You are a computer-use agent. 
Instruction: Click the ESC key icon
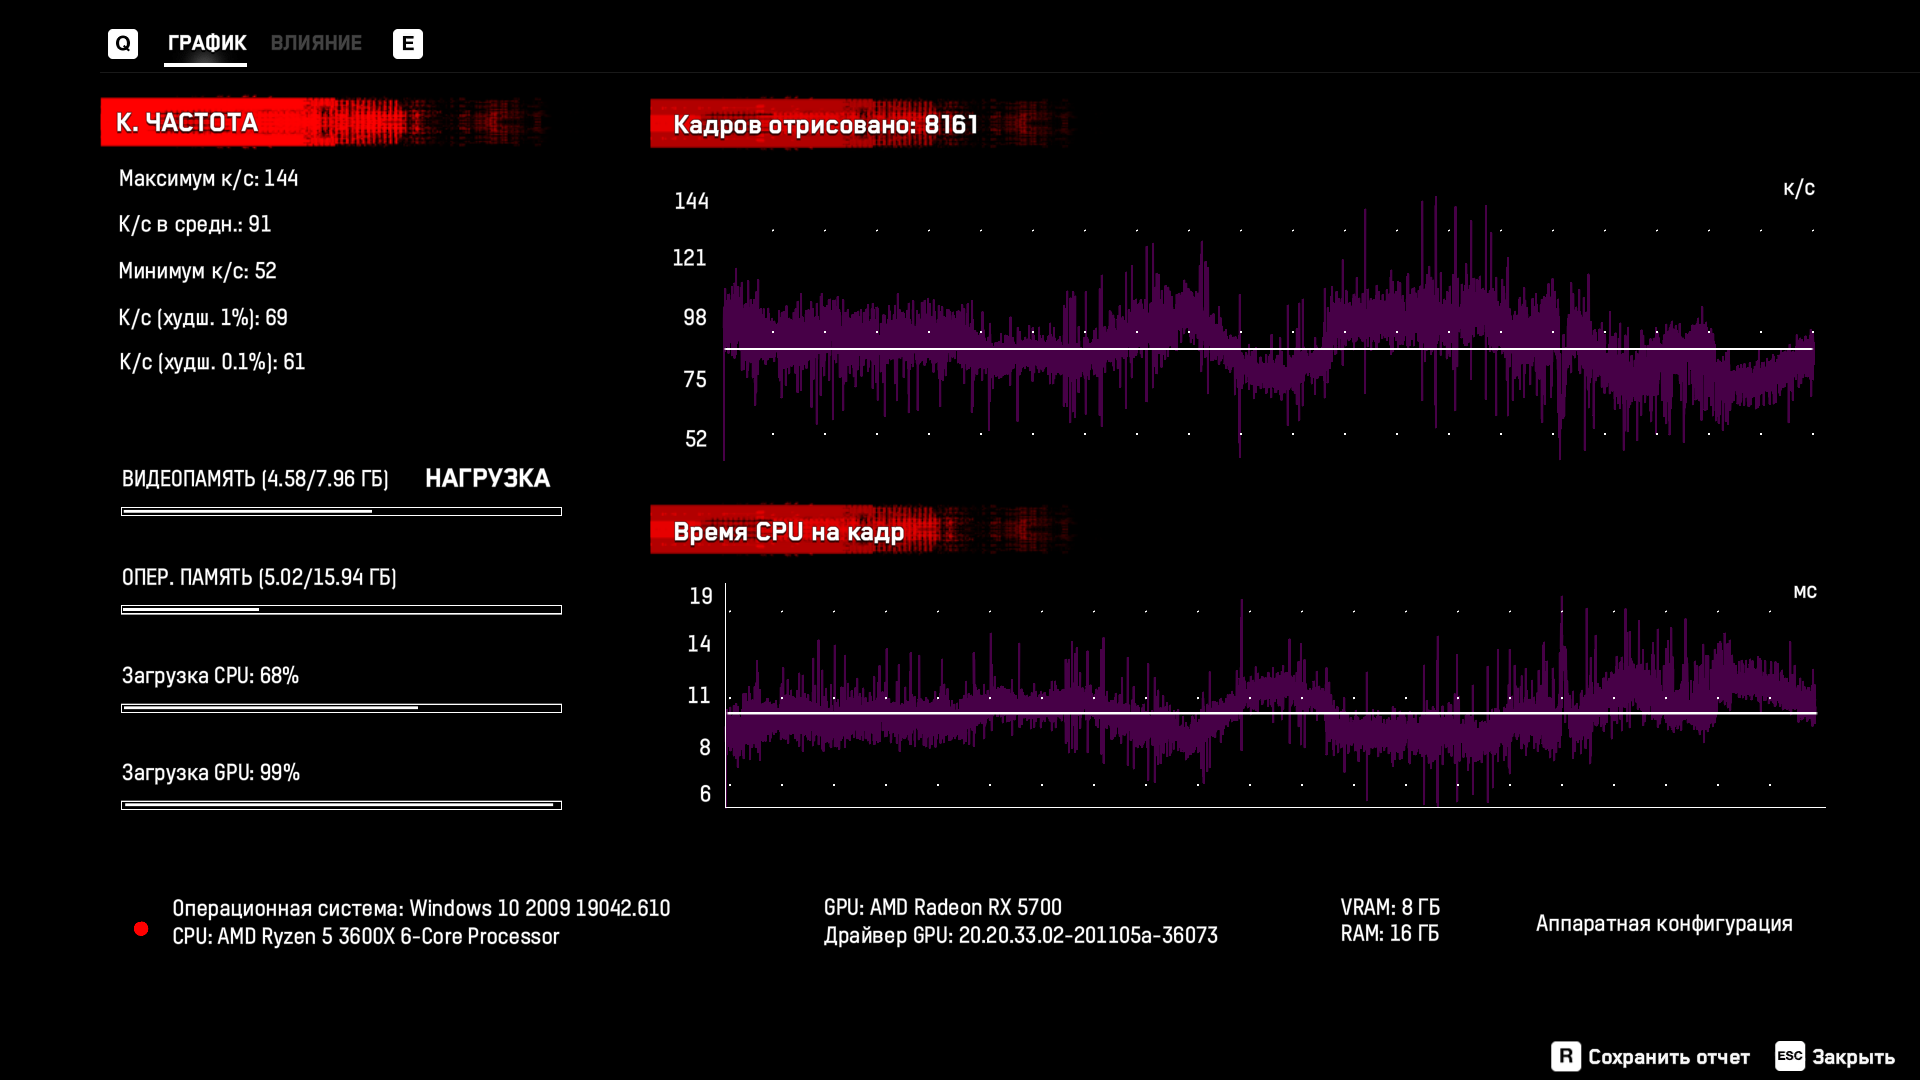(1789, 1056)
